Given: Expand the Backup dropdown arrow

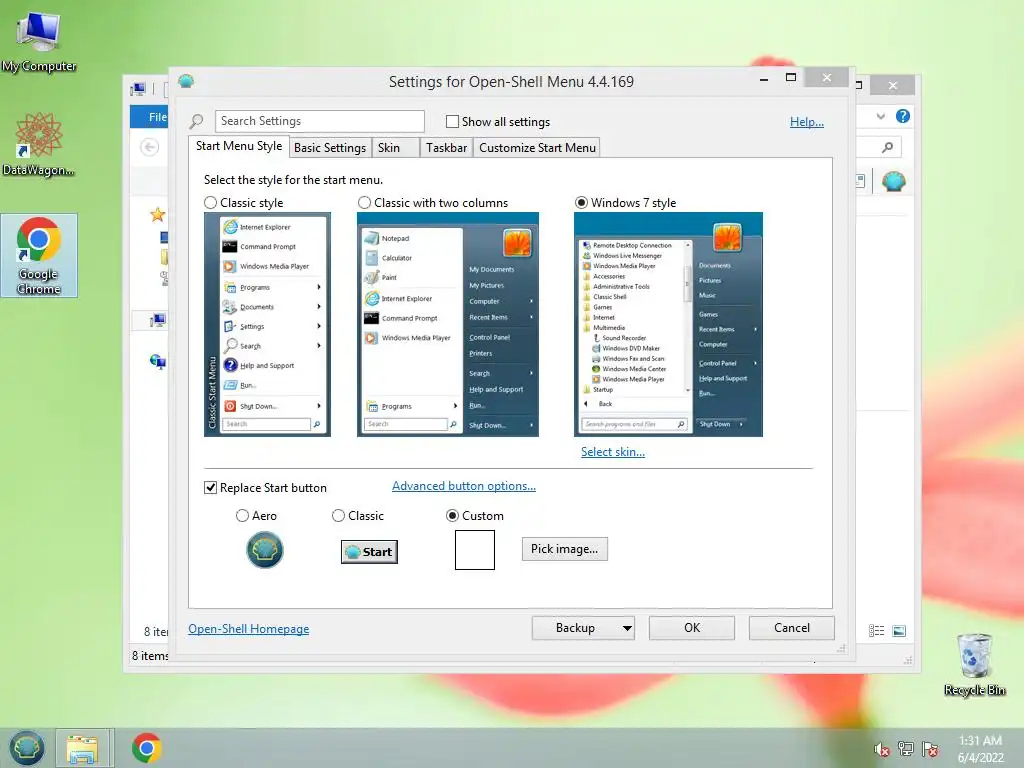Looking at the screenshot, I should [x=627, y=628].
